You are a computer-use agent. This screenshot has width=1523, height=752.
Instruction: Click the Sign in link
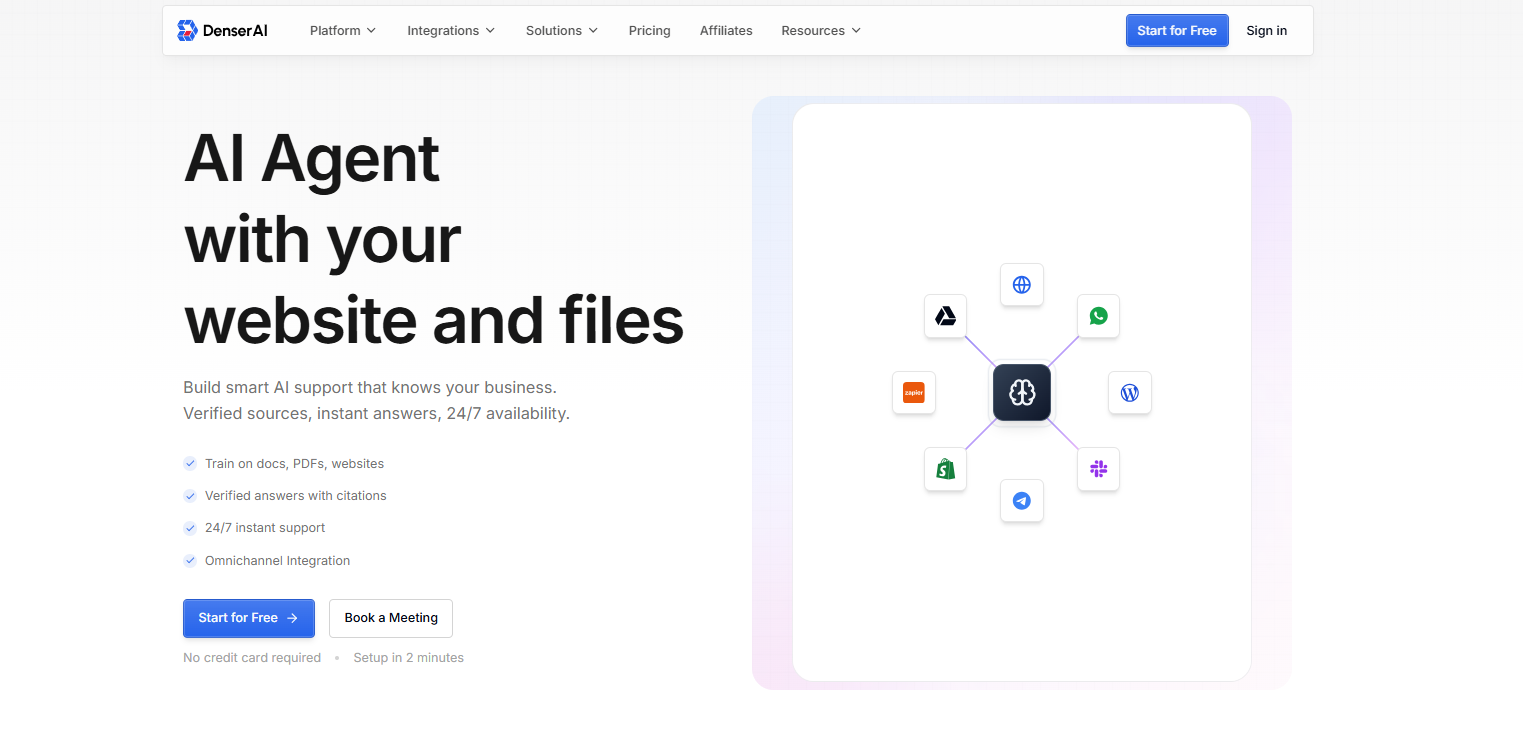tap(1266, 30)
